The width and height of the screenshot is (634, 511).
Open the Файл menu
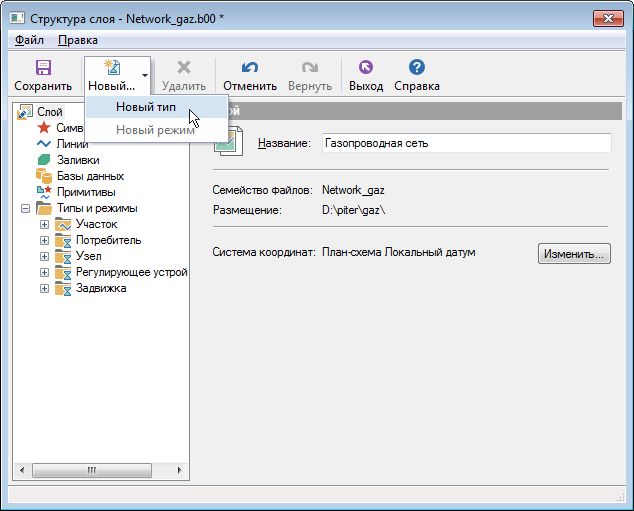tap(29, 40)
